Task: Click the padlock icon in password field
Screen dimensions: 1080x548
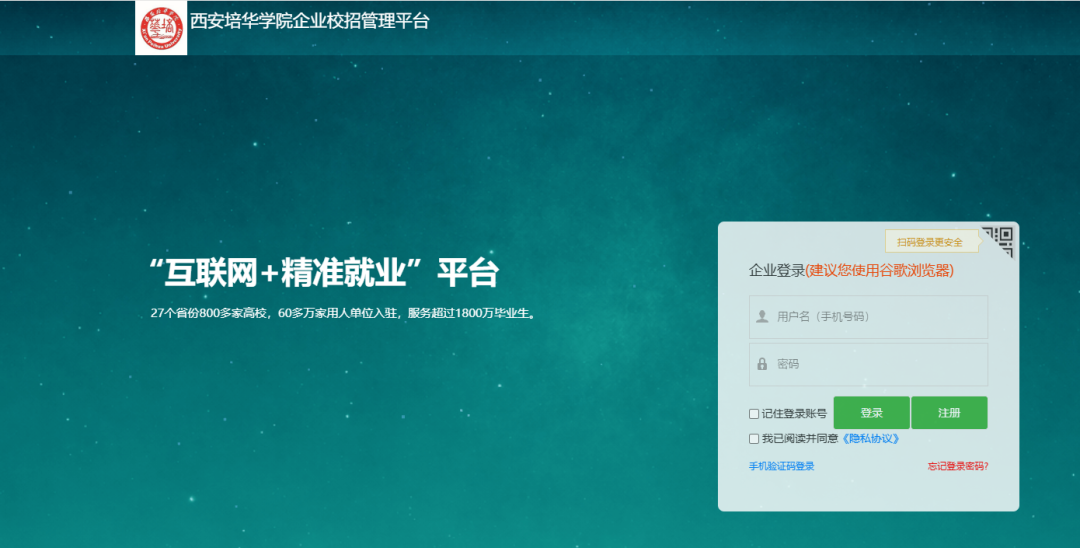Action: (762, 364)
